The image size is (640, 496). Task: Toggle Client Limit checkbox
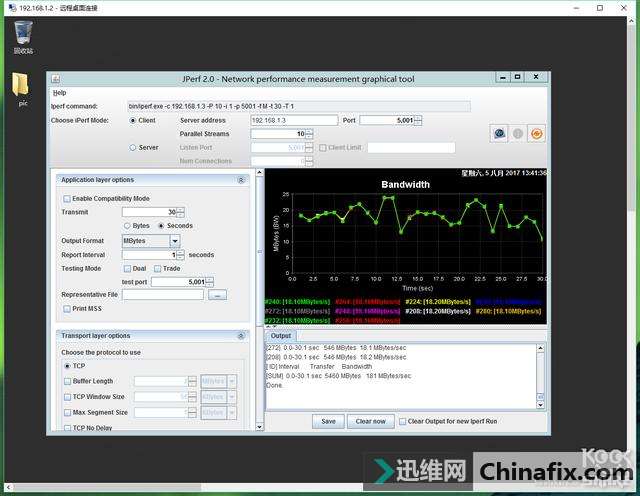coord(322,147)
